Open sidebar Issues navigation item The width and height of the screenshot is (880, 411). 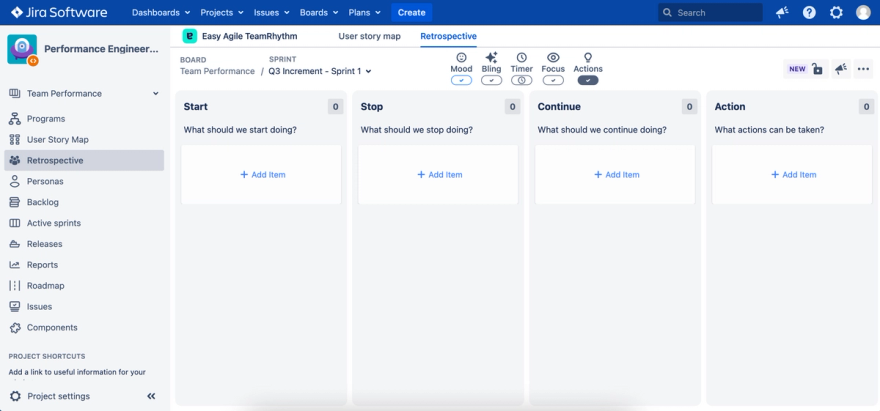pos(84,307)
